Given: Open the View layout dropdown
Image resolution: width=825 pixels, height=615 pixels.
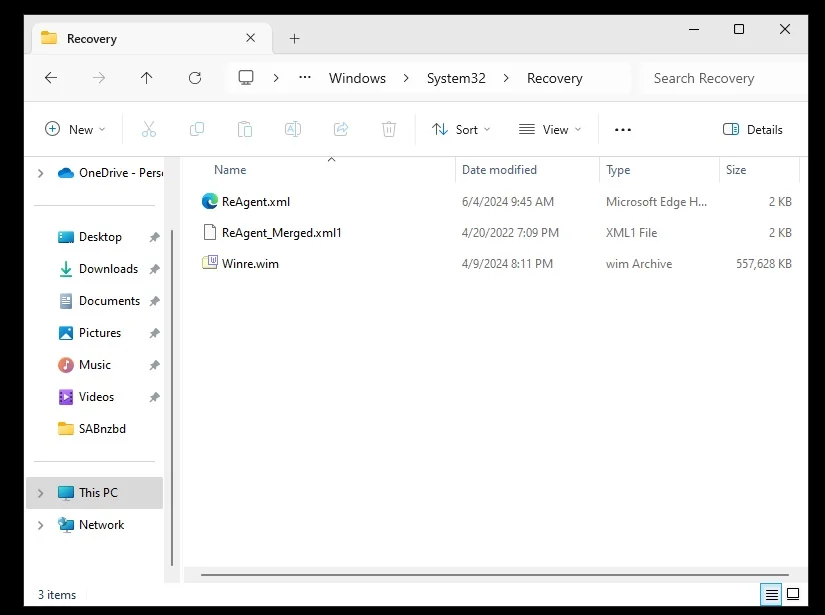Looking at the screenshot, I should (550, 129).
